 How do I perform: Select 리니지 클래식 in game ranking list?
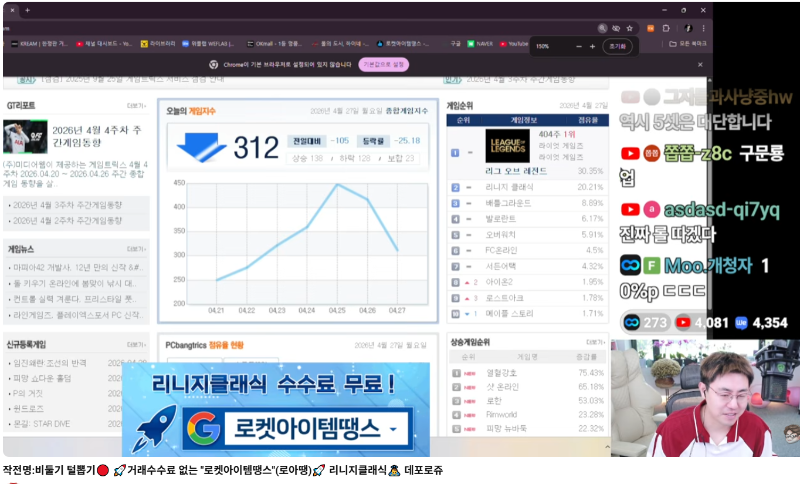click(x=508, y=187)
